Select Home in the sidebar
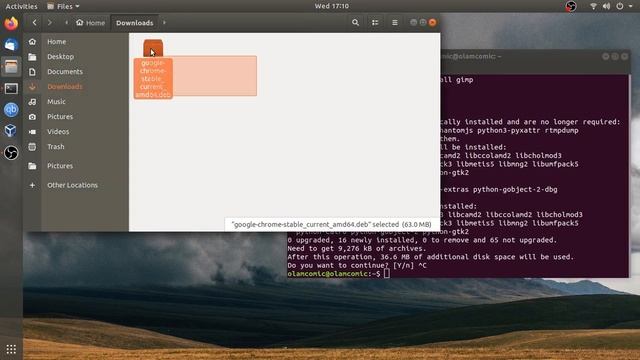Image resolution: width=640 pixels, height=360 pixels. (57, 42)
